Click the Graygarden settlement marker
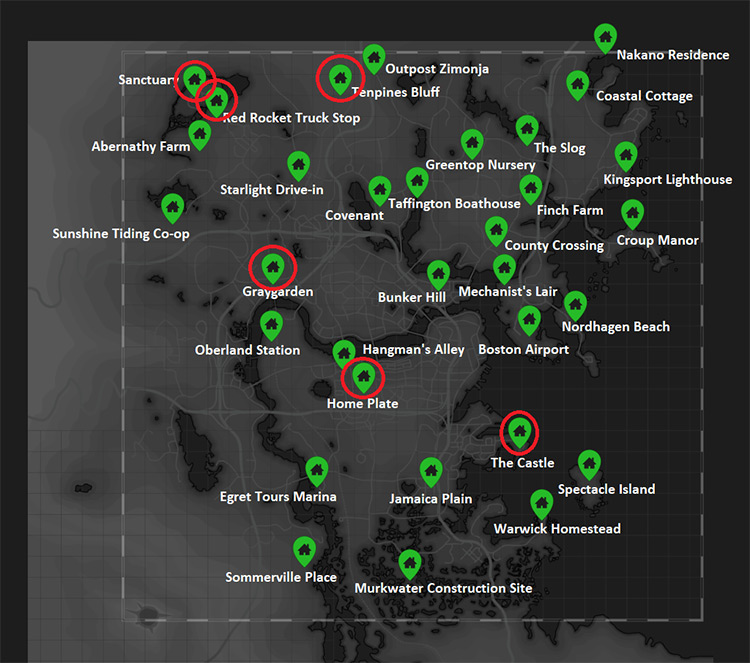 tap(273, 268)
